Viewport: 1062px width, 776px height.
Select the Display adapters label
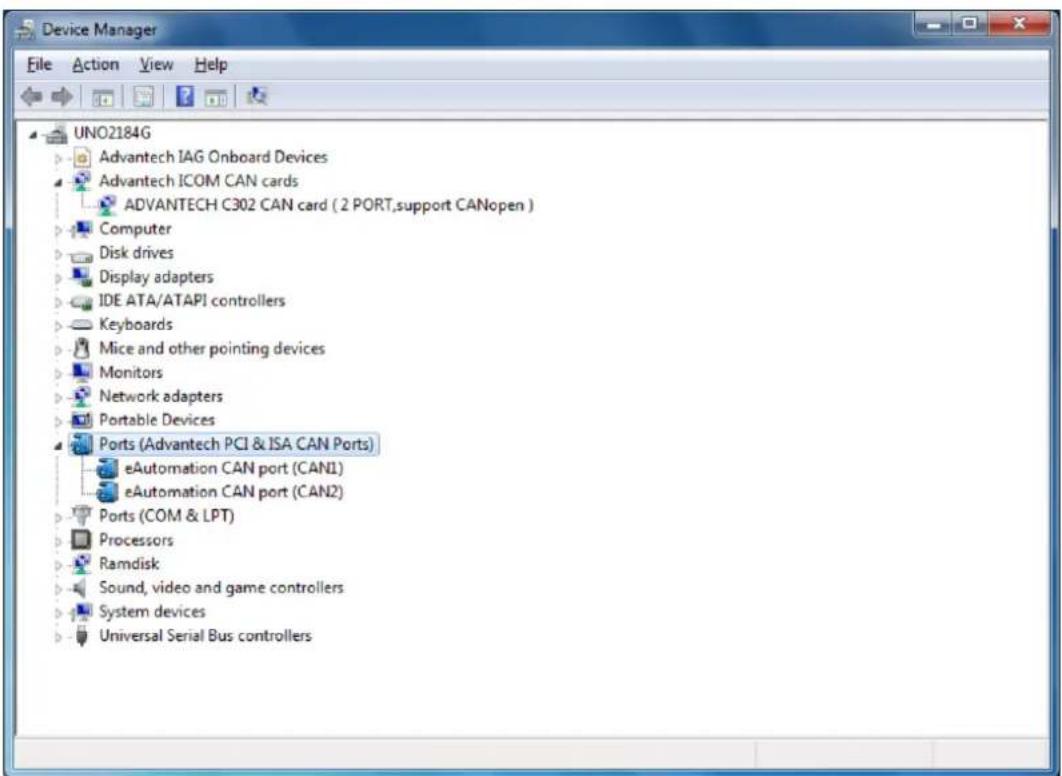tap(156, 276)
